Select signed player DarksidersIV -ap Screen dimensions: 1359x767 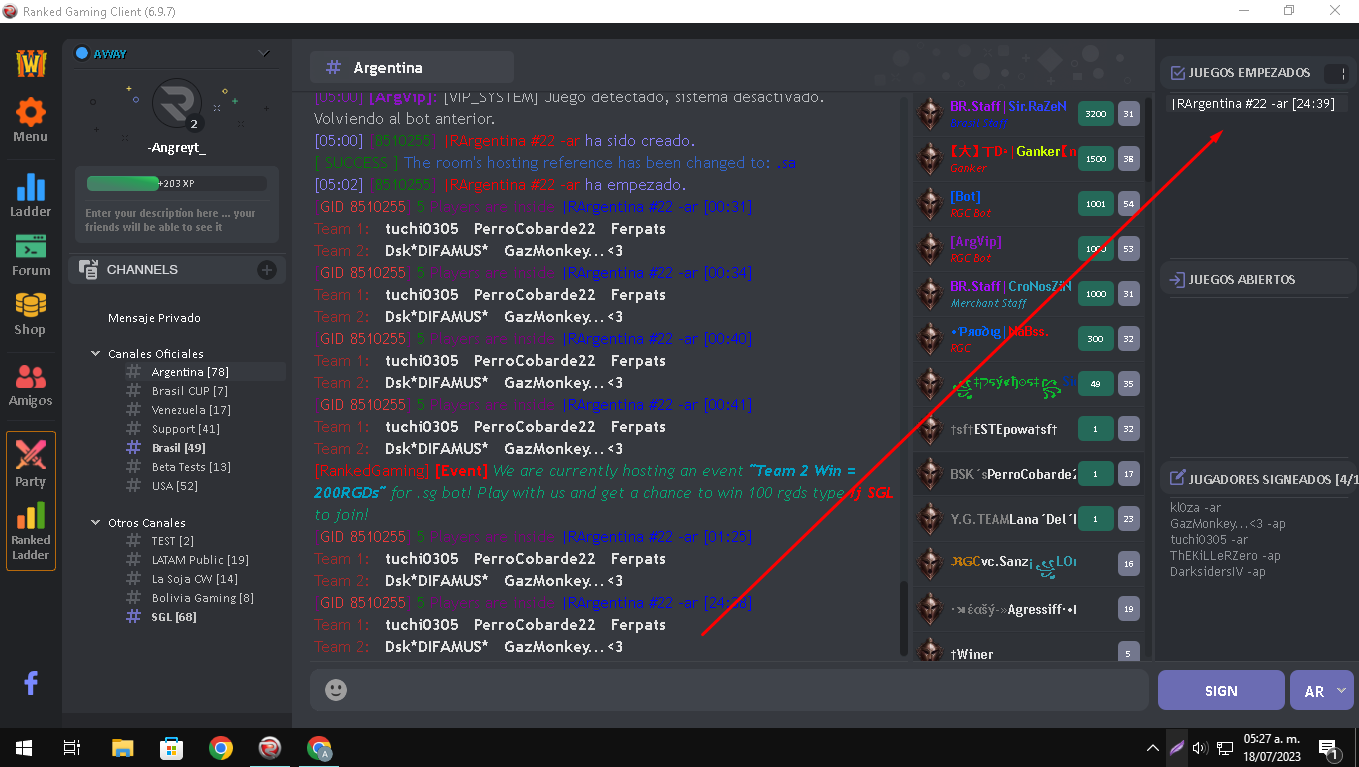coord(1217,572)
